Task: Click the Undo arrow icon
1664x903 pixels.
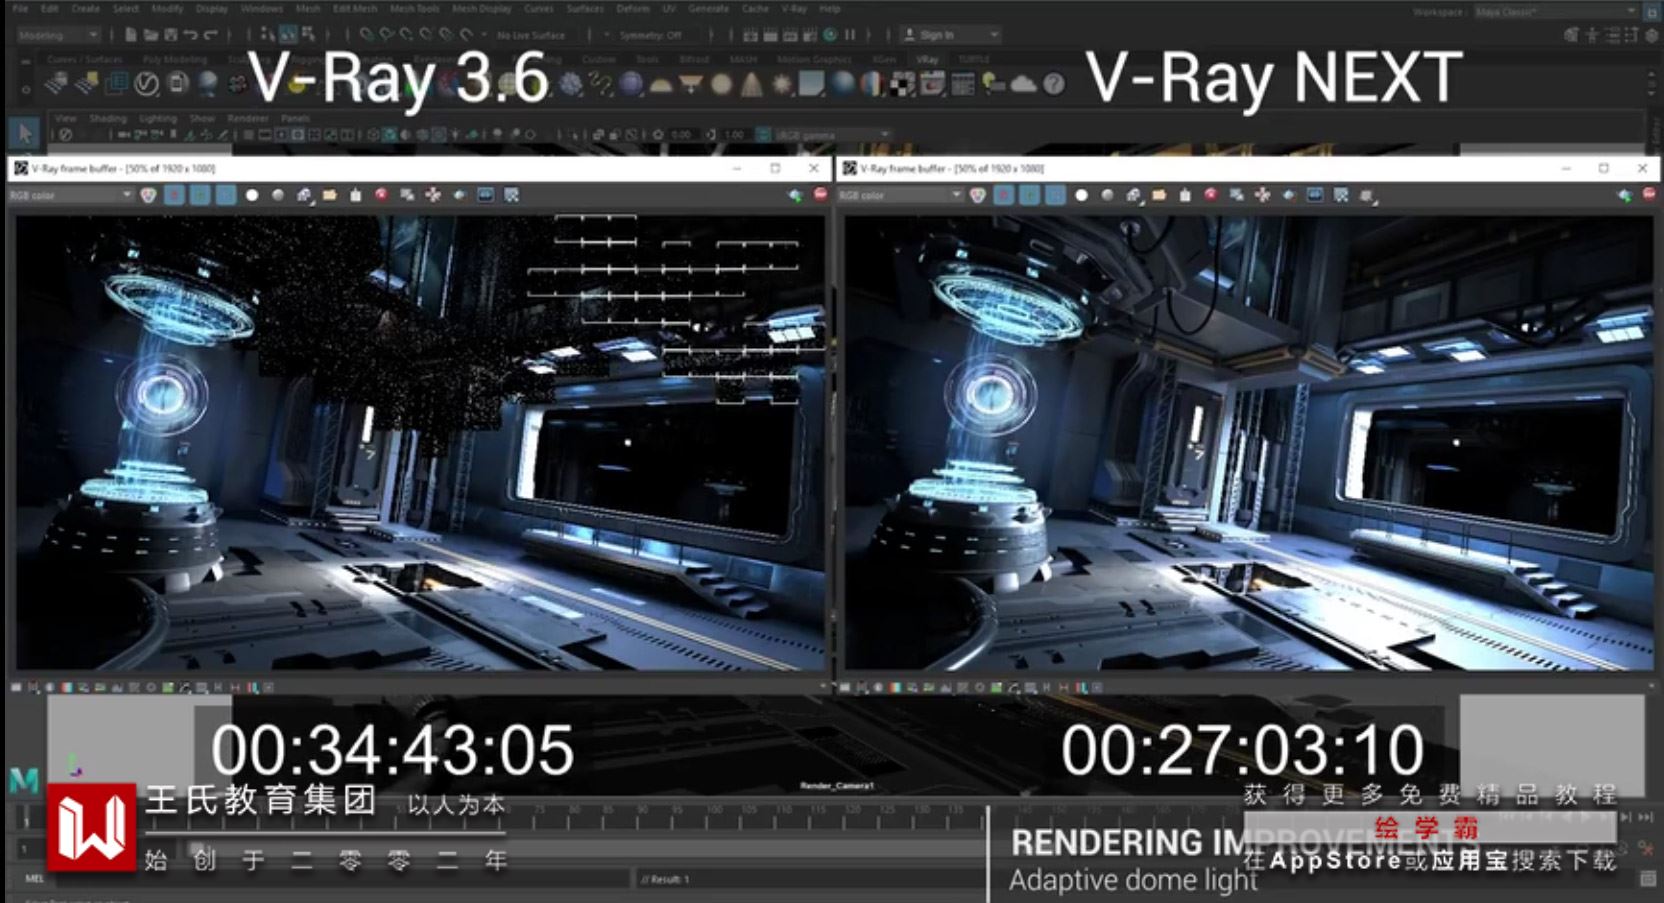Action: click(190, 35)
